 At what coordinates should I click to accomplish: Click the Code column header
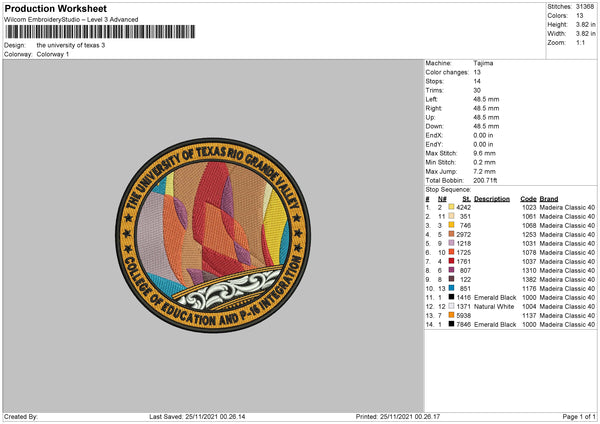click(x=528, y=199)
